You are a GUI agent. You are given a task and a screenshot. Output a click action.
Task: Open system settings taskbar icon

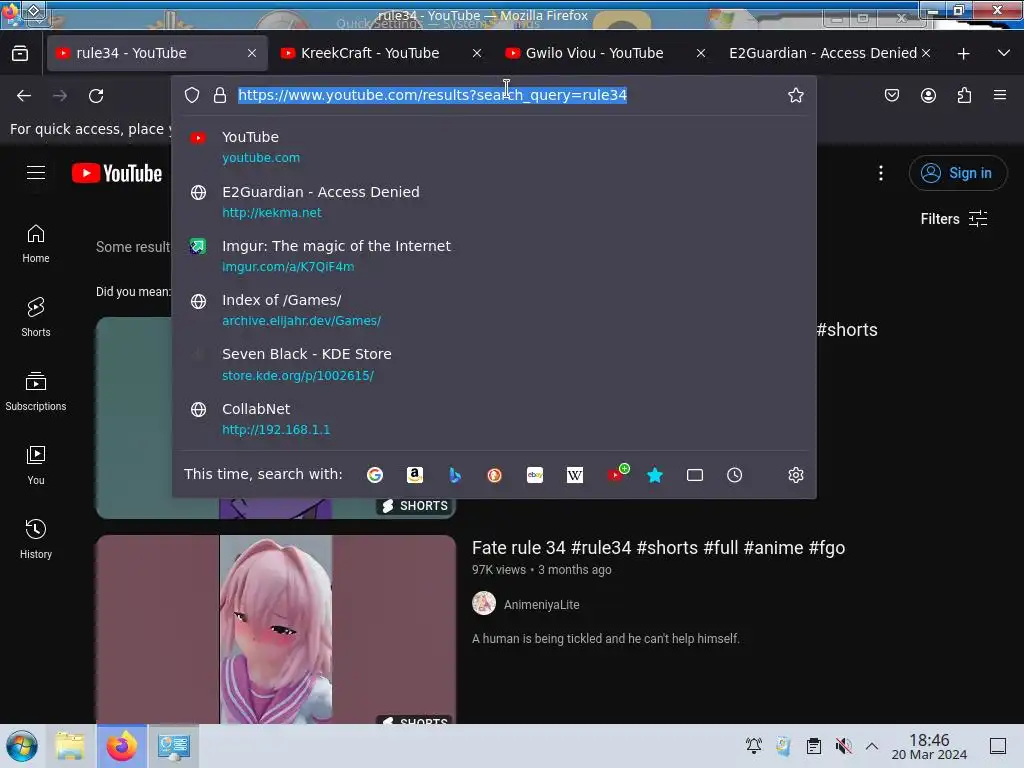(x=174, y=746)
